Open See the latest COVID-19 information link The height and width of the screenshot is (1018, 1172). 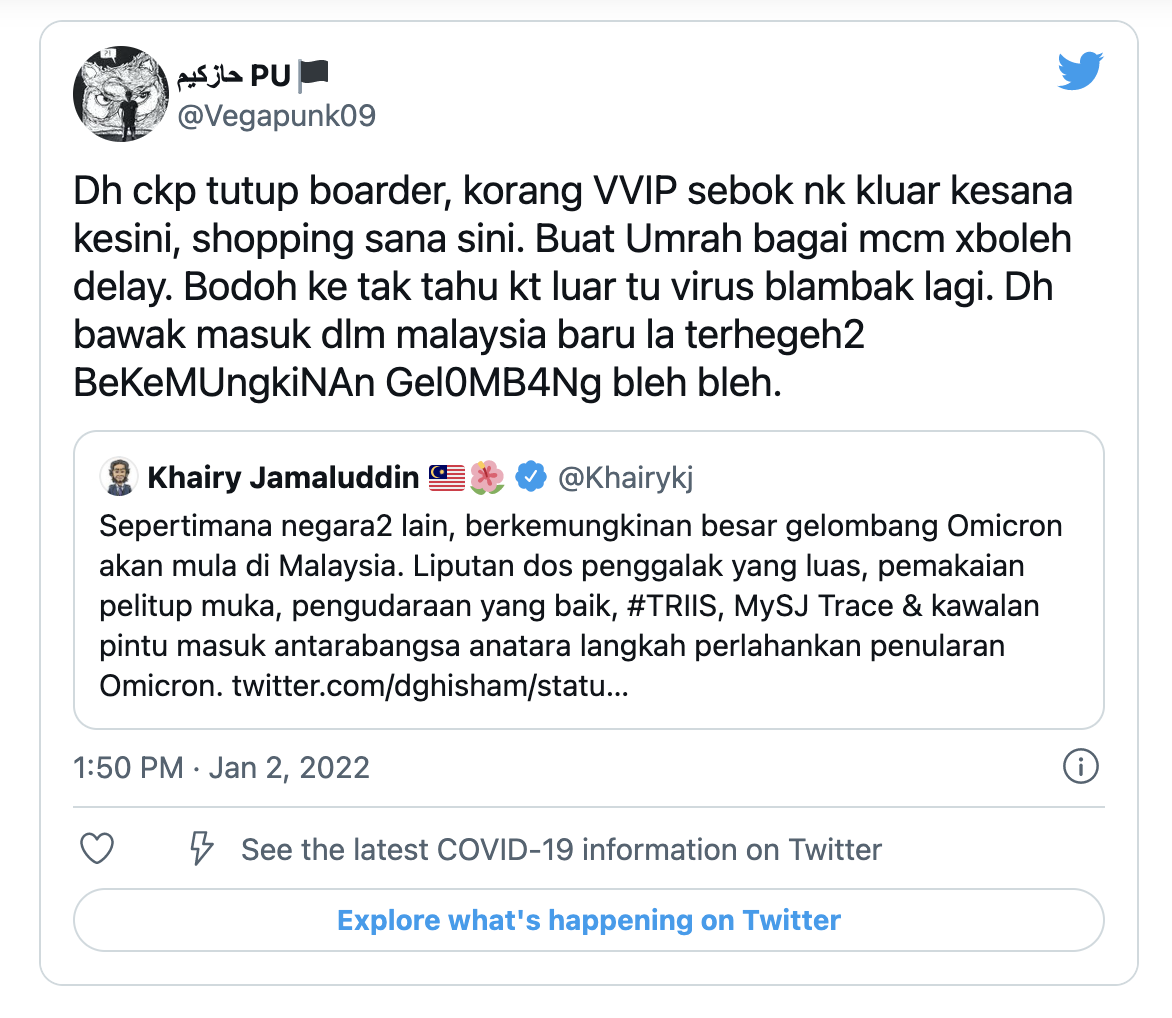click(x=561, y=850)
